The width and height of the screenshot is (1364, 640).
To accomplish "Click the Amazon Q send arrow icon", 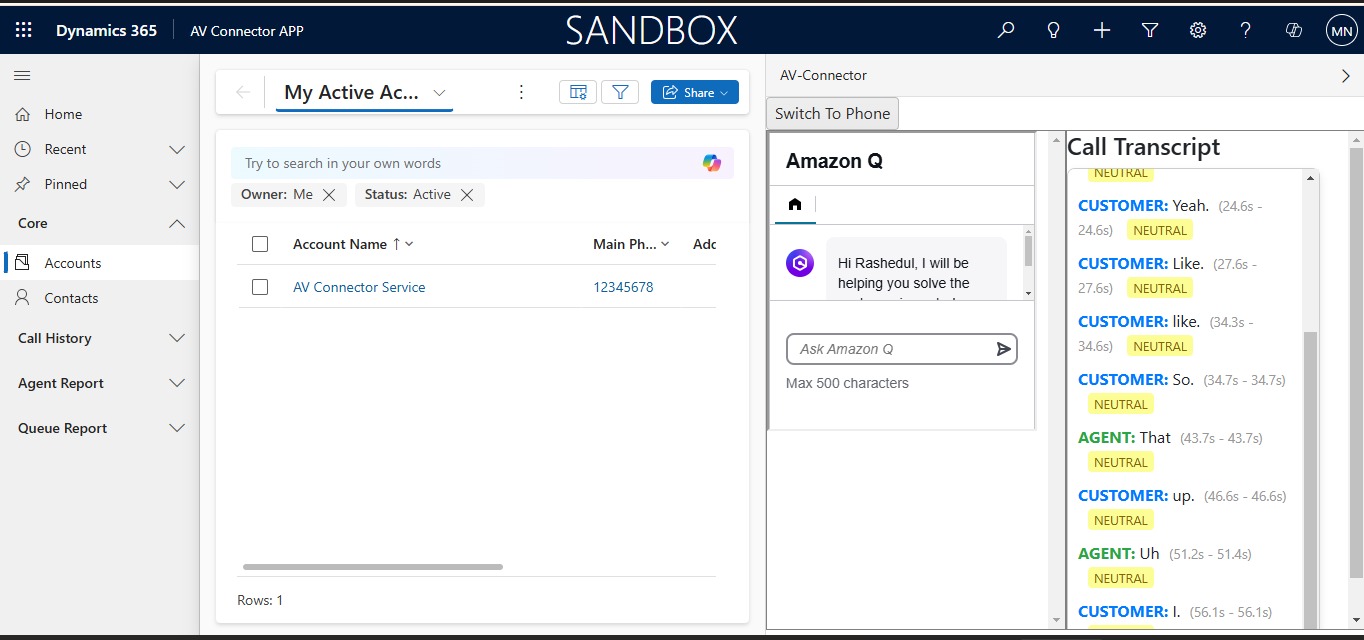I will coord(1004,349).
